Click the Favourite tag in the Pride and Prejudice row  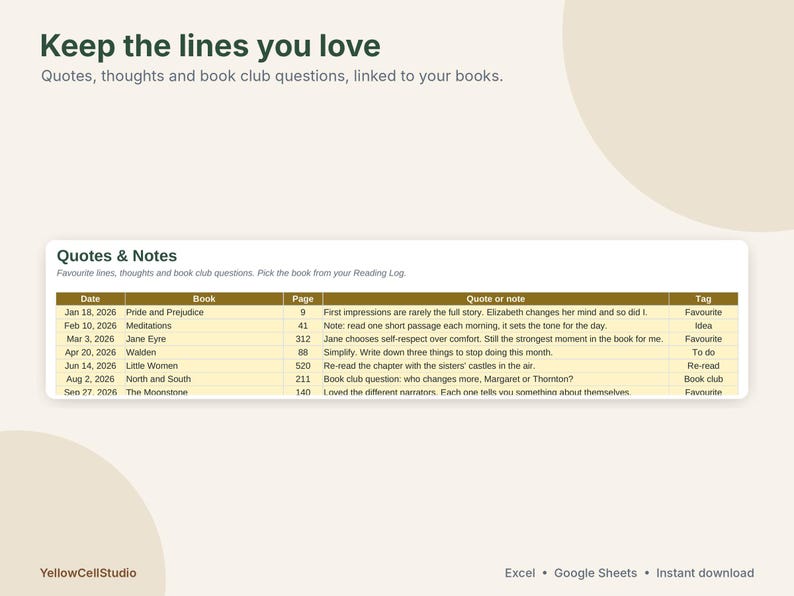703,312
